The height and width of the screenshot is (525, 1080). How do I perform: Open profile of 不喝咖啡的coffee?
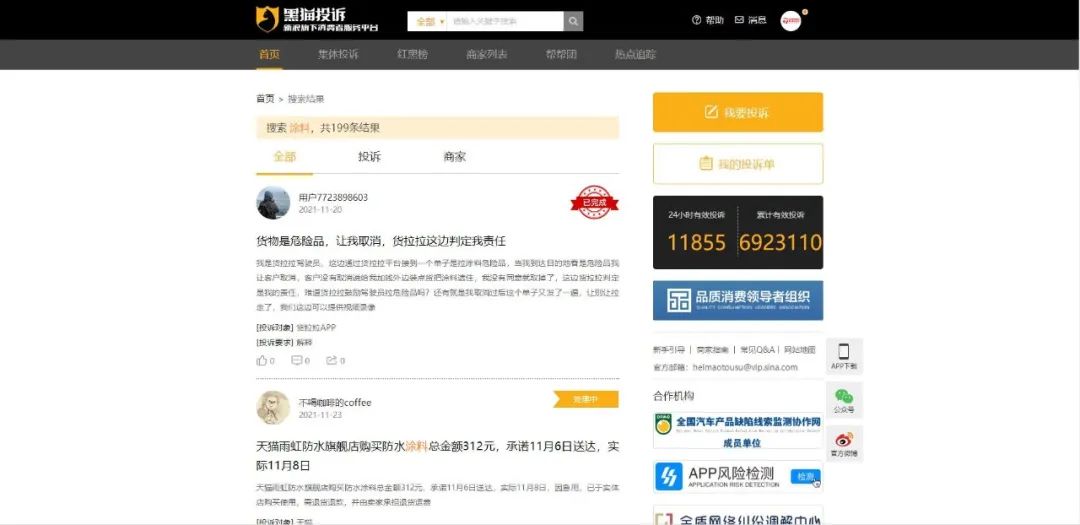click(335, 402)
